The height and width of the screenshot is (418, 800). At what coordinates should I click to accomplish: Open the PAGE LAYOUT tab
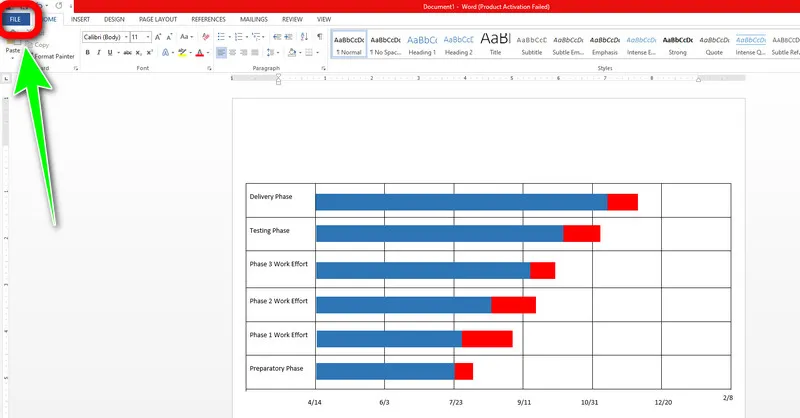click(160, 19)
